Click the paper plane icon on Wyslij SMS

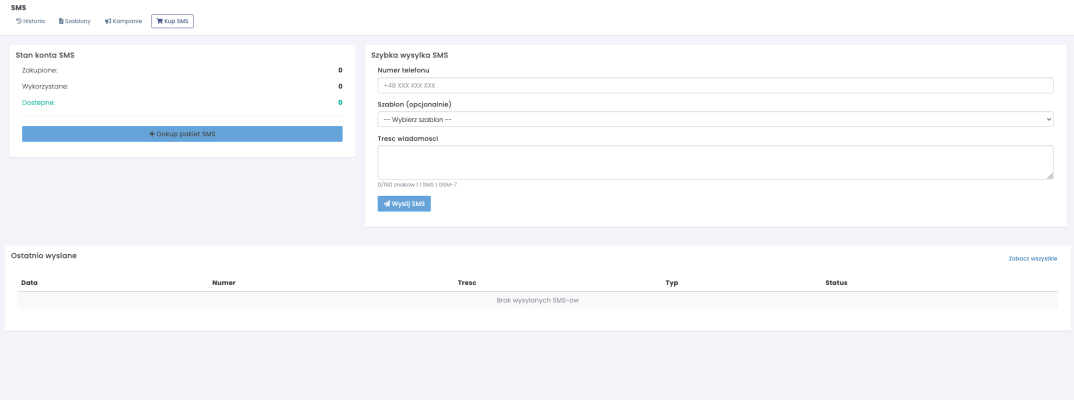click(387, 204)
